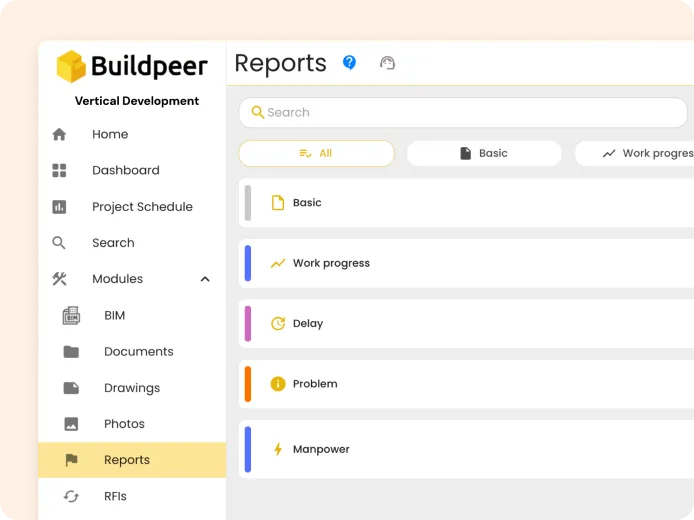Click the purple color bar on Delay row

tap(248, 324)
